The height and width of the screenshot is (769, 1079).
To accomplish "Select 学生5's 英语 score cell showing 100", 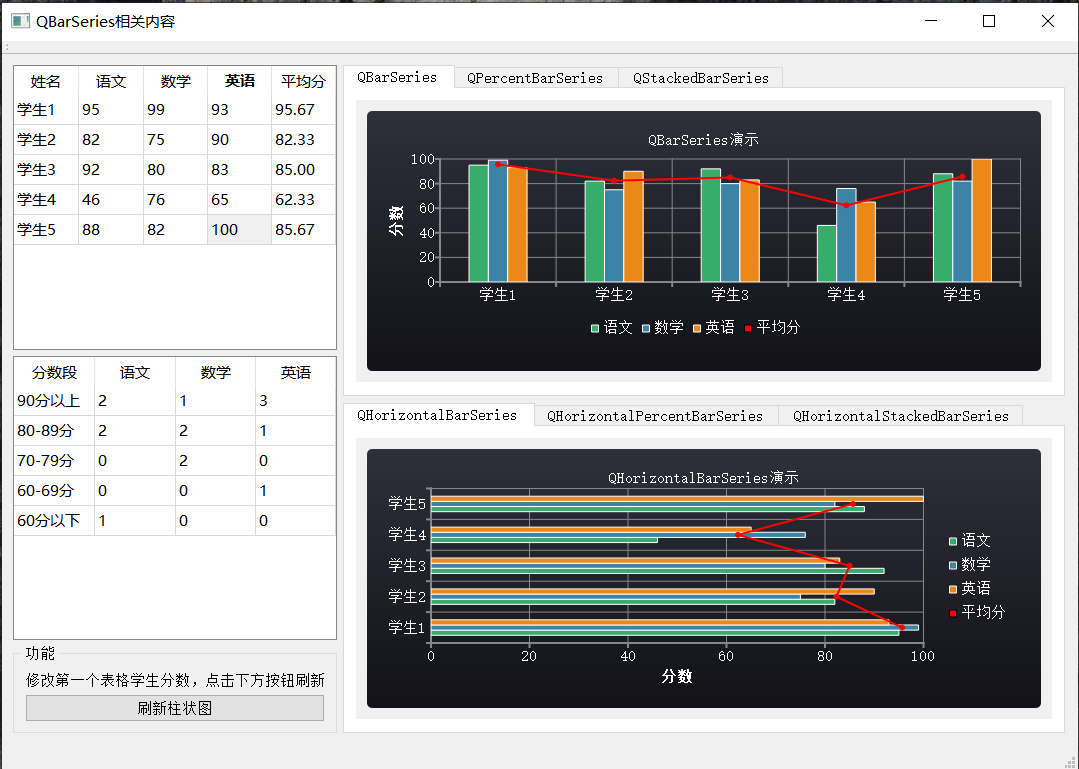I will [238, 229].
